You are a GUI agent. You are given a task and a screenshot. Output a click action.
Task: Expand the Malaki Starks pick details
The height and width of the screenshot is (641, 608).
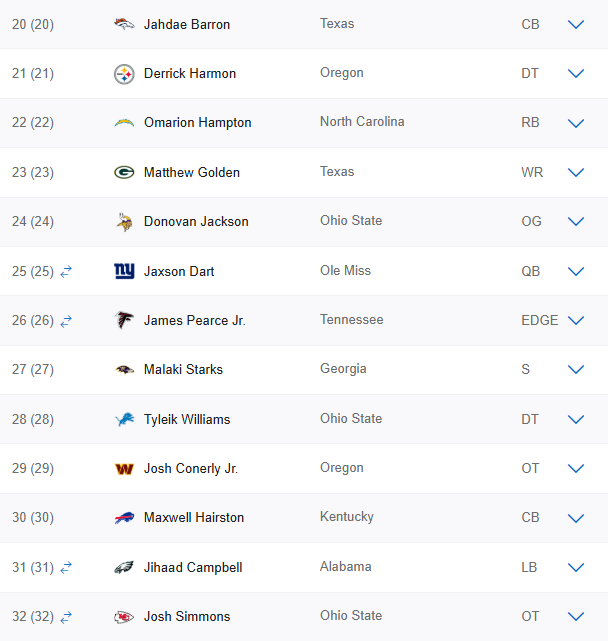(575, 370)
